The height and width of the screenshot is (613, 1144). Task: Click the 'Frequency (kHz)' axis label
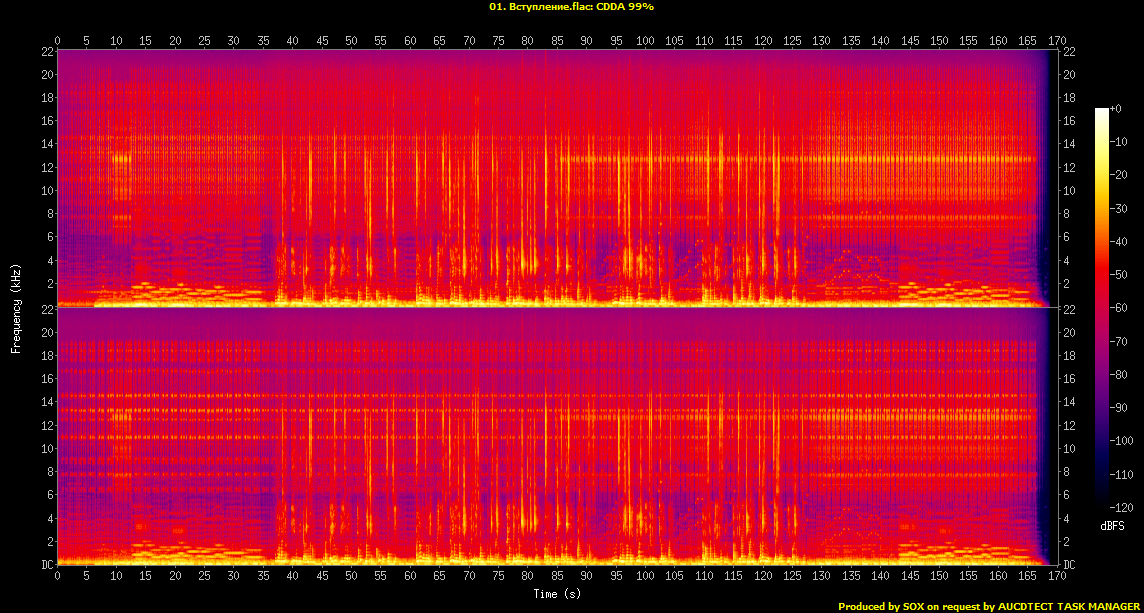click(x=16, y=305)
